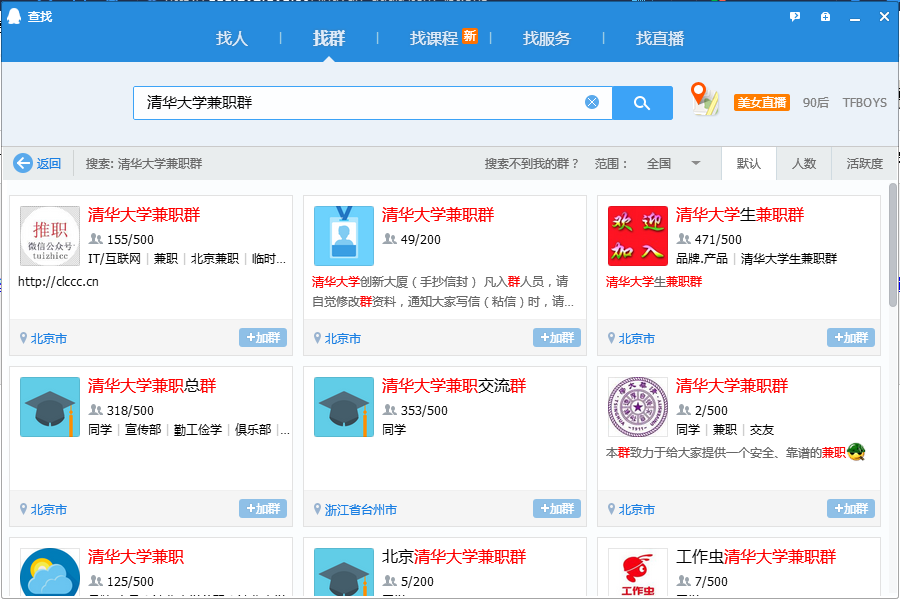
Task: Join the 155/500 清华大学兼职群 with +加群
Action: [263, 338]
